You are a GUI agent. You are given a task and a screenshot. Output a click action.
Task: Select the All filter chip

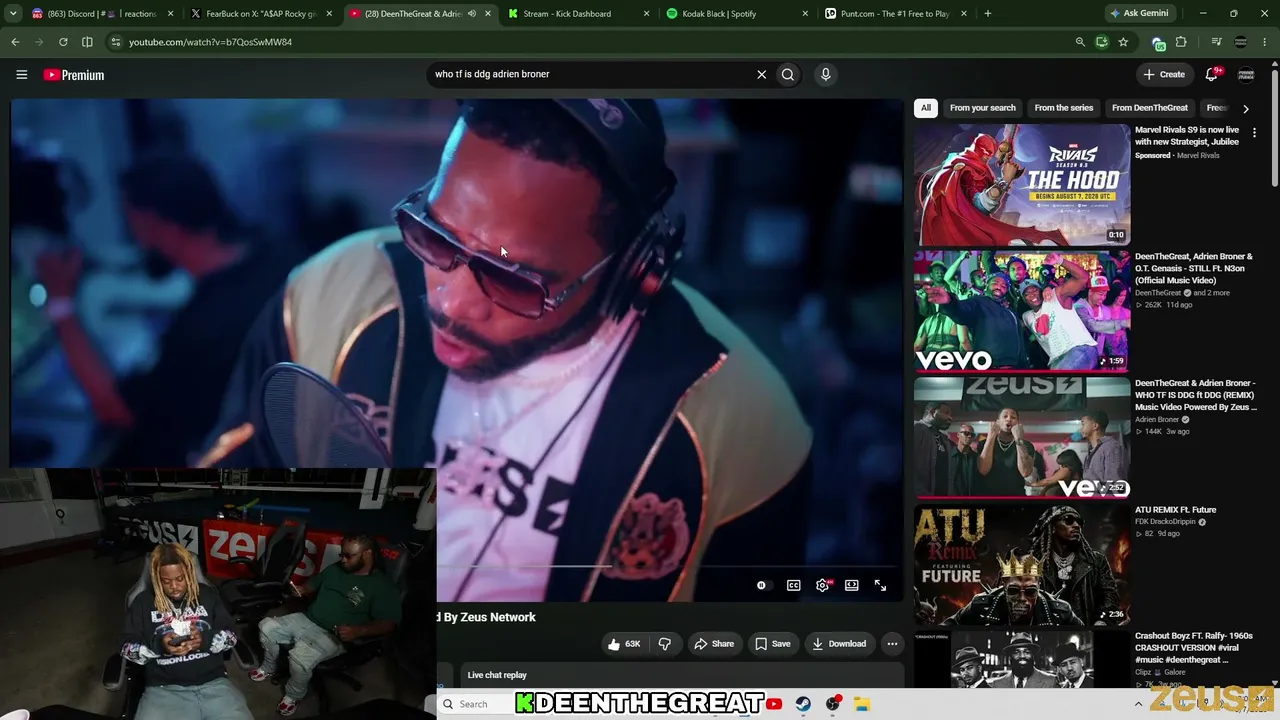pos(926,108)
